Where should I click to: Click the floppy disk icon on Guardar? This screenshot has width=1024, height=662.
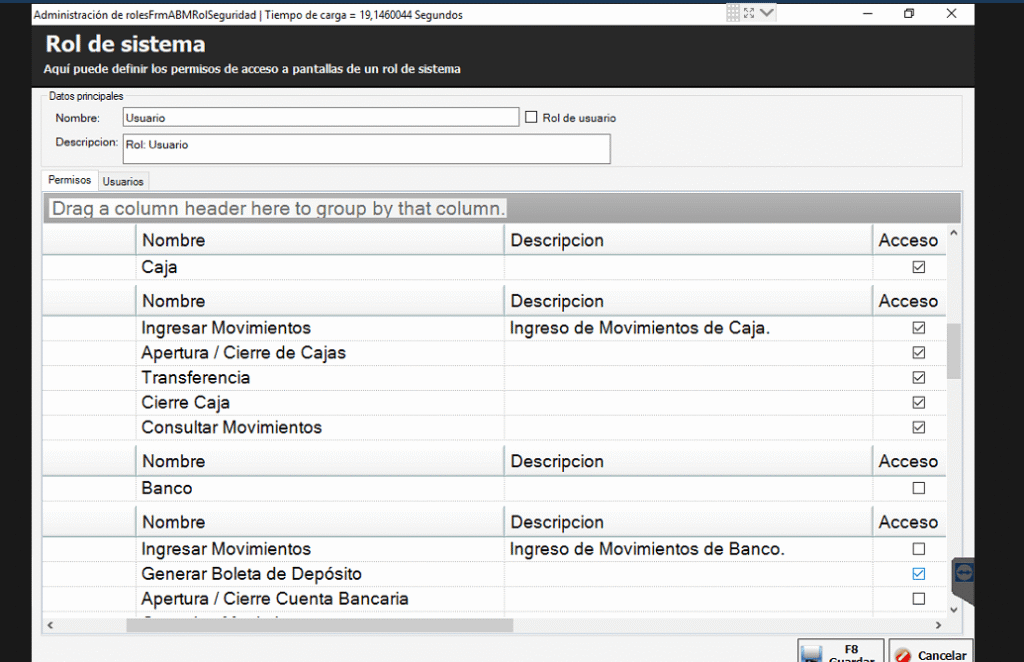tap(812, 655)
